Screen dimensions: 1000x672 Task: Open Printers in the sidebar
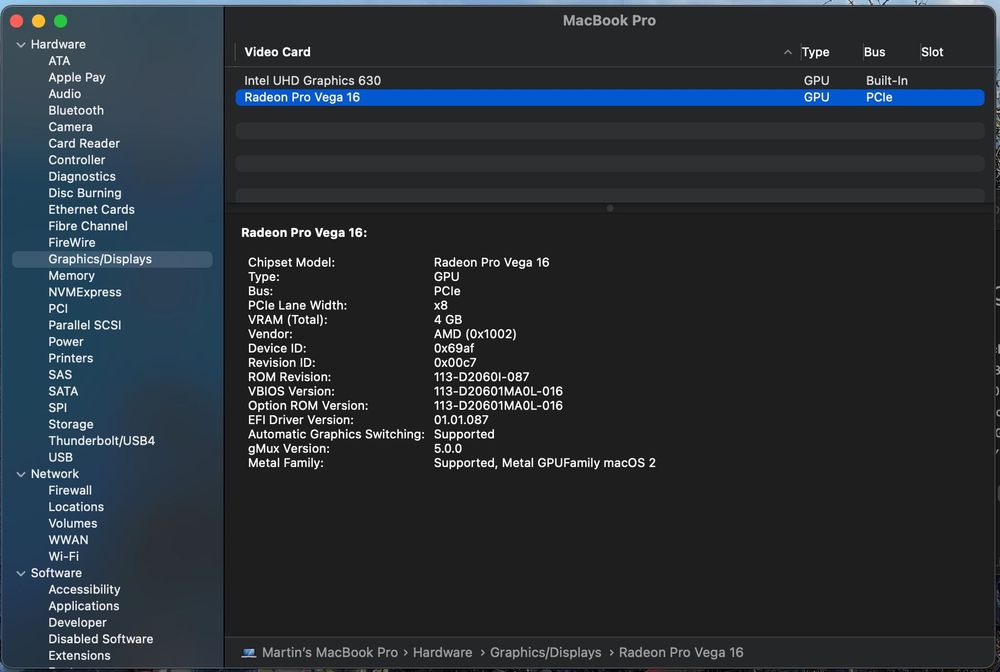[x=71, y=359]
